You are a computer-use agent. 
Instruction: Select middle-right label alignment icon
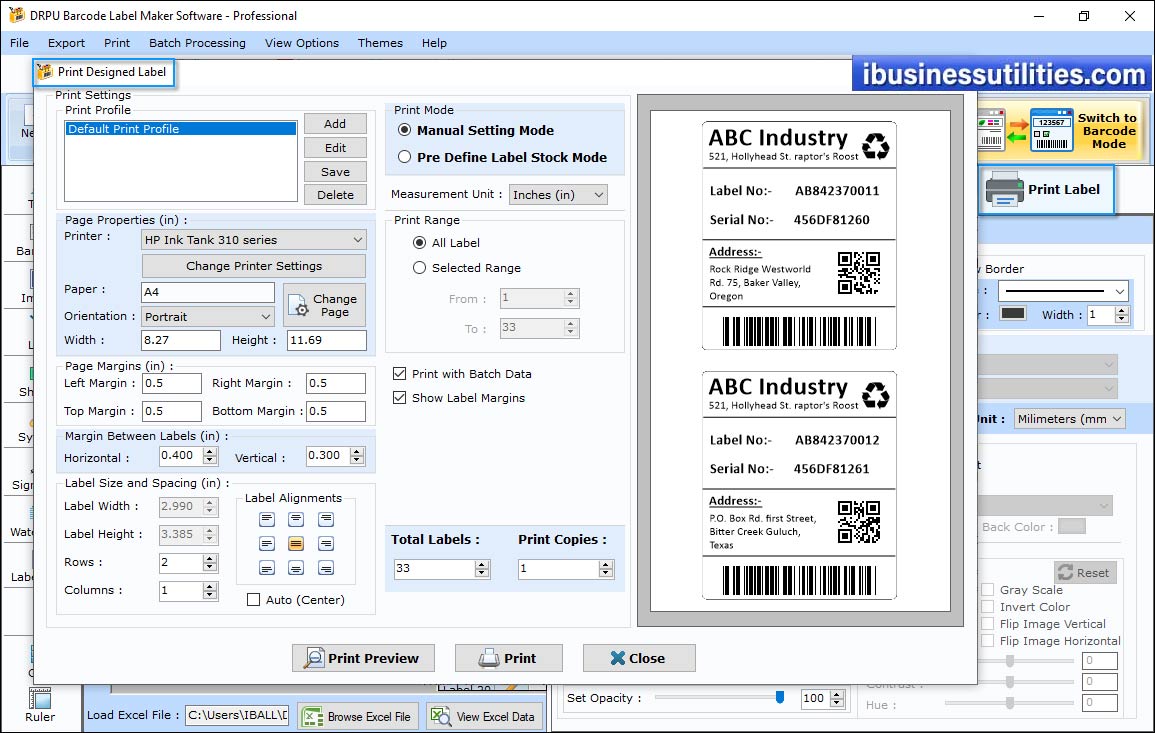pyautogui.click(x=326, y=544)
